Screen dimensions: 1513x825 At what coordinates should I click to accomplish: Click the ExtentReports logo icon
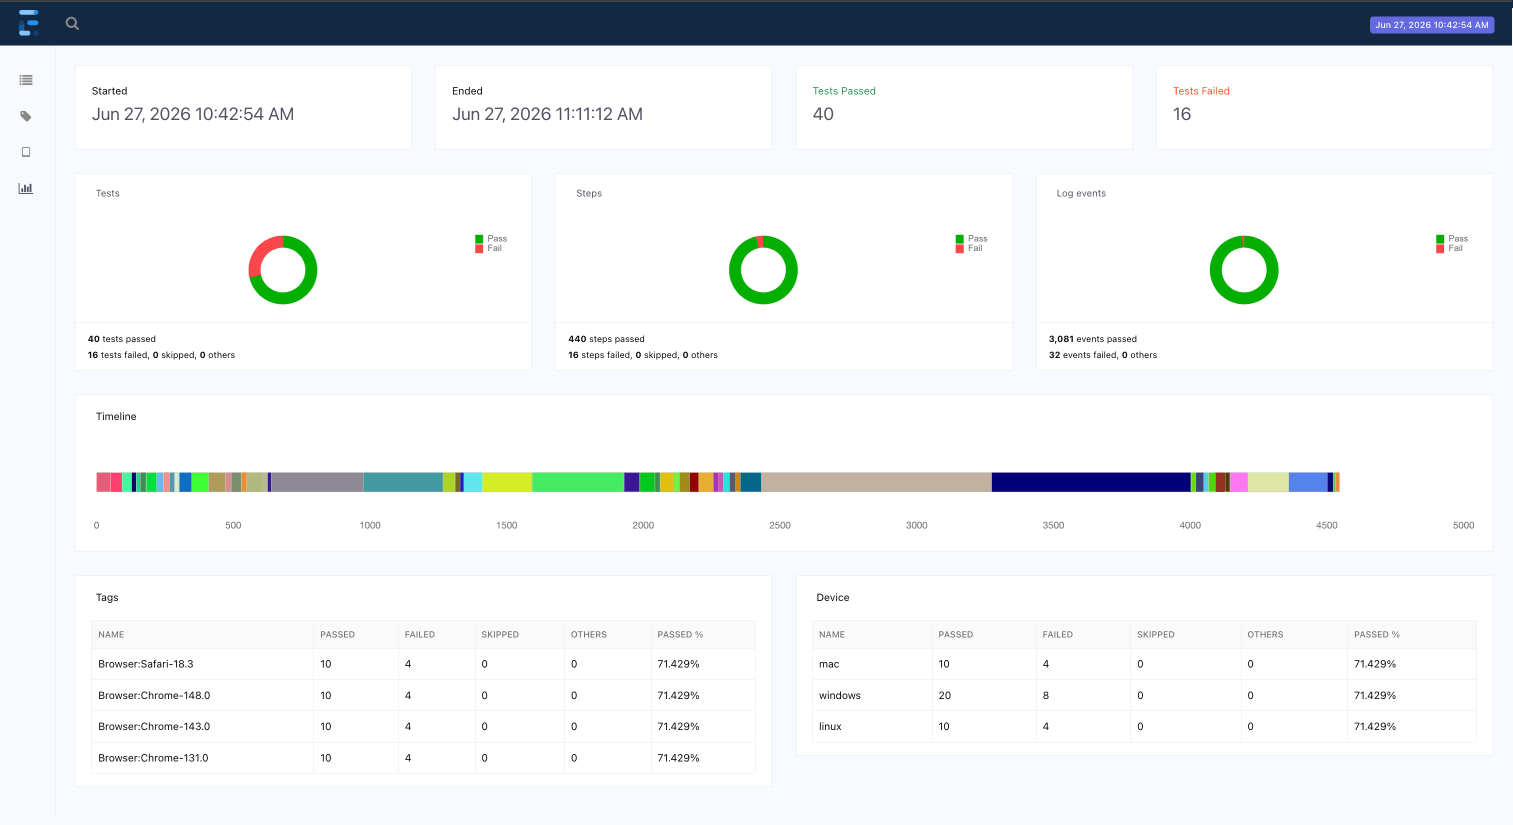(28, 23)
